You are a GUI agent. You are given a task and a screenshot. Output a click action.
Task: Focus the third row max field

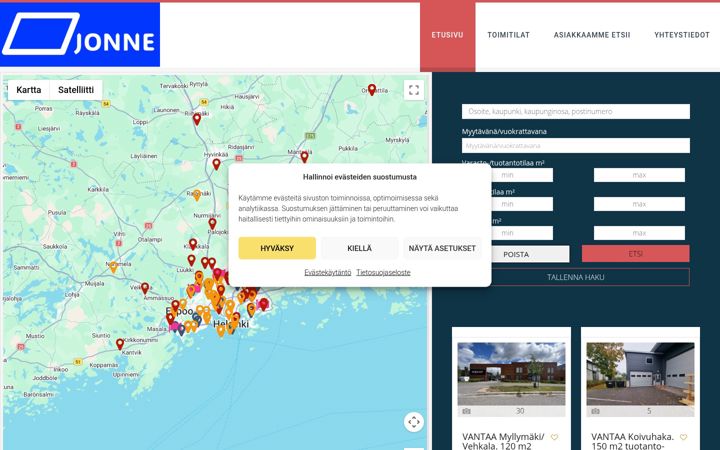(639, 233)
